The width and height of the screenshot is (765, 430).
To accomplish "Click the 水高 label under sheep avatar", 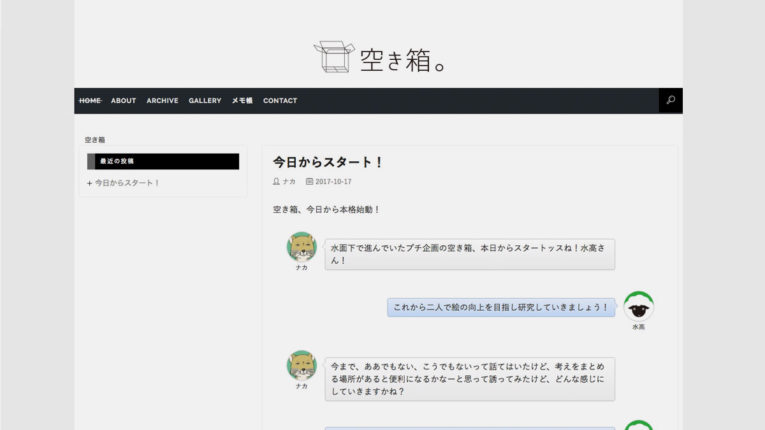I will [639, 327].
